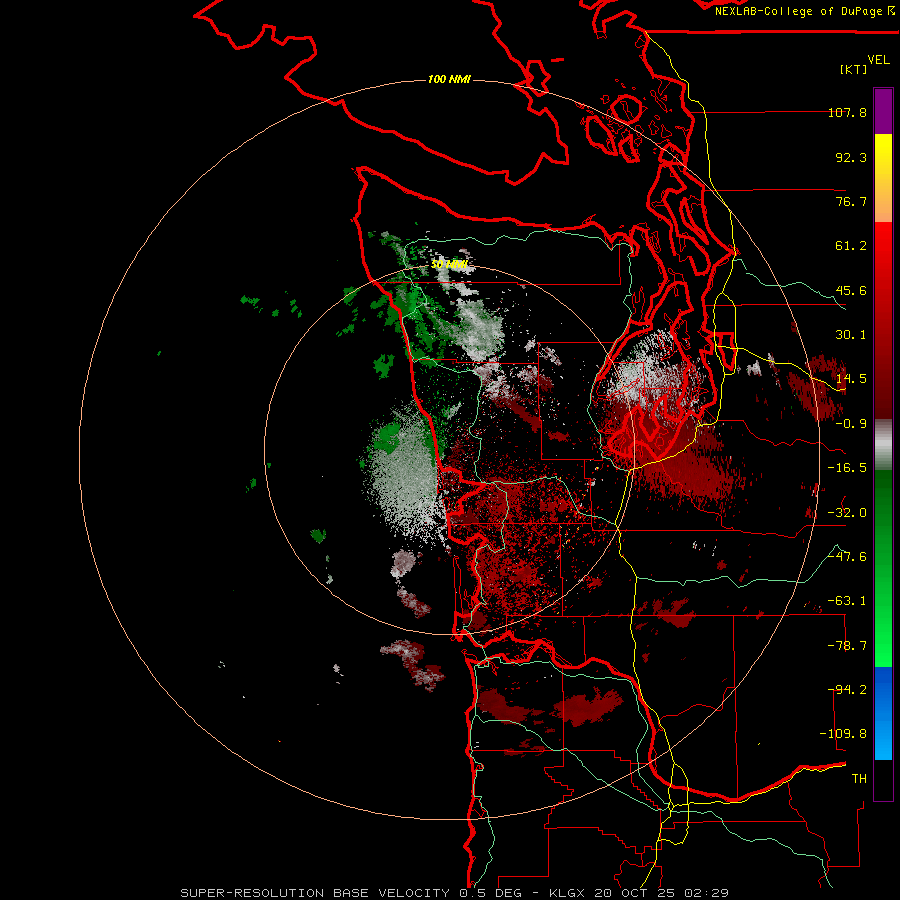
Task: Click the -0.9 legend value
Action: (851, 424)
